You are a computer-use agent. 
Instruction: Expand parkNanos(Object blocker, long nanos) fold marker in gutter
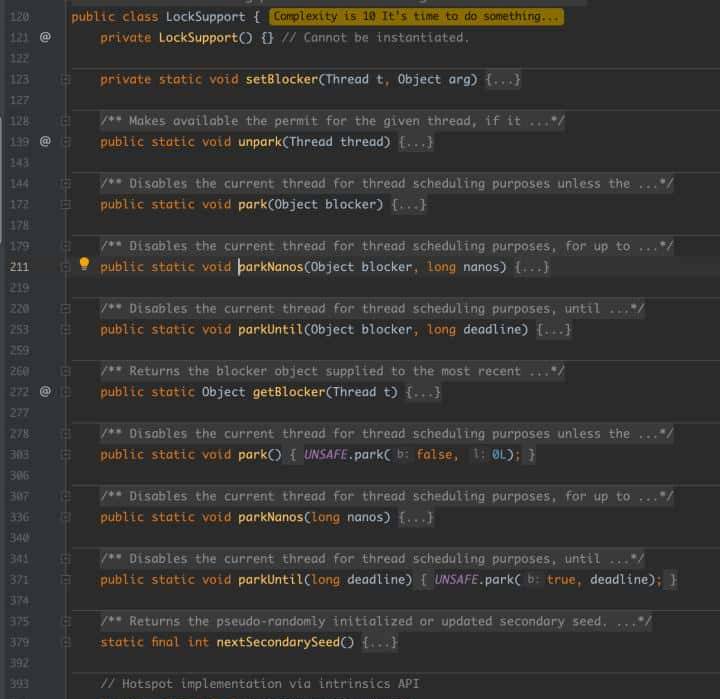[x=66, y=267]
